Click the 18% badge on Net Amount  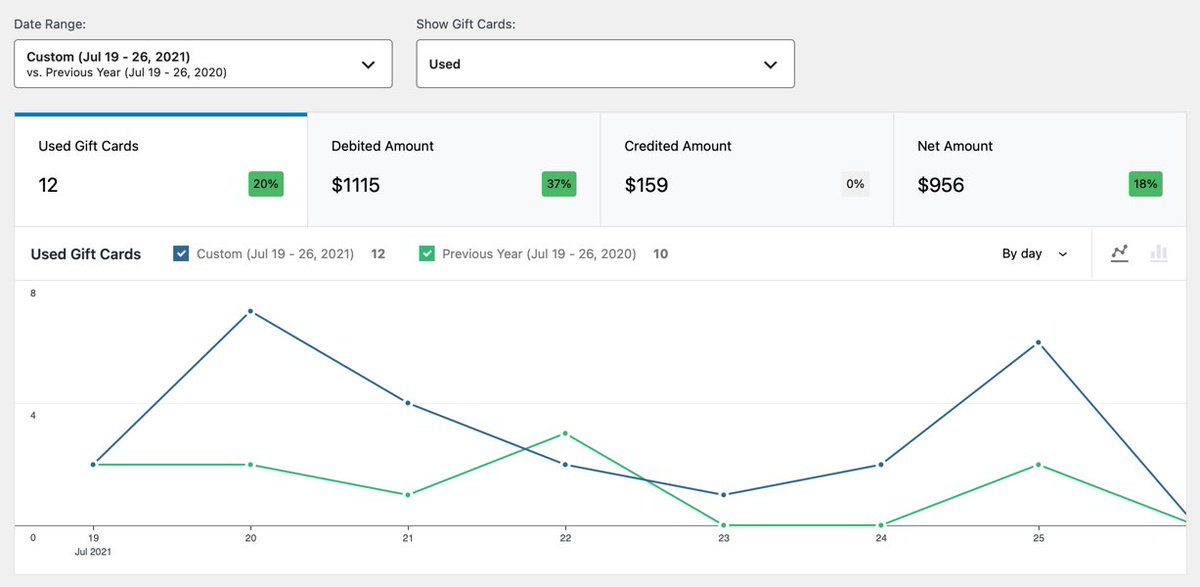(1145, 184)
